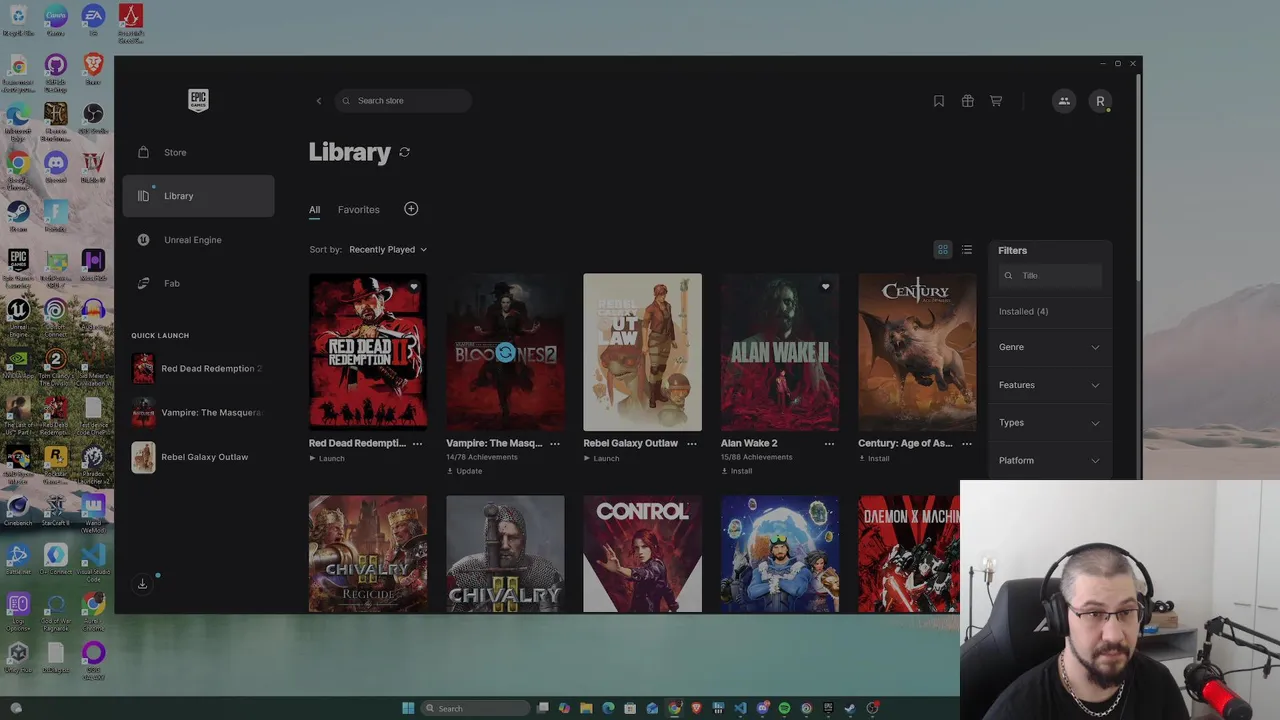Image resolution: width=1280 pixels, height=720 pixels.
Task: Open the wishlist bookmark icon
Action: [x=939, y=101]
